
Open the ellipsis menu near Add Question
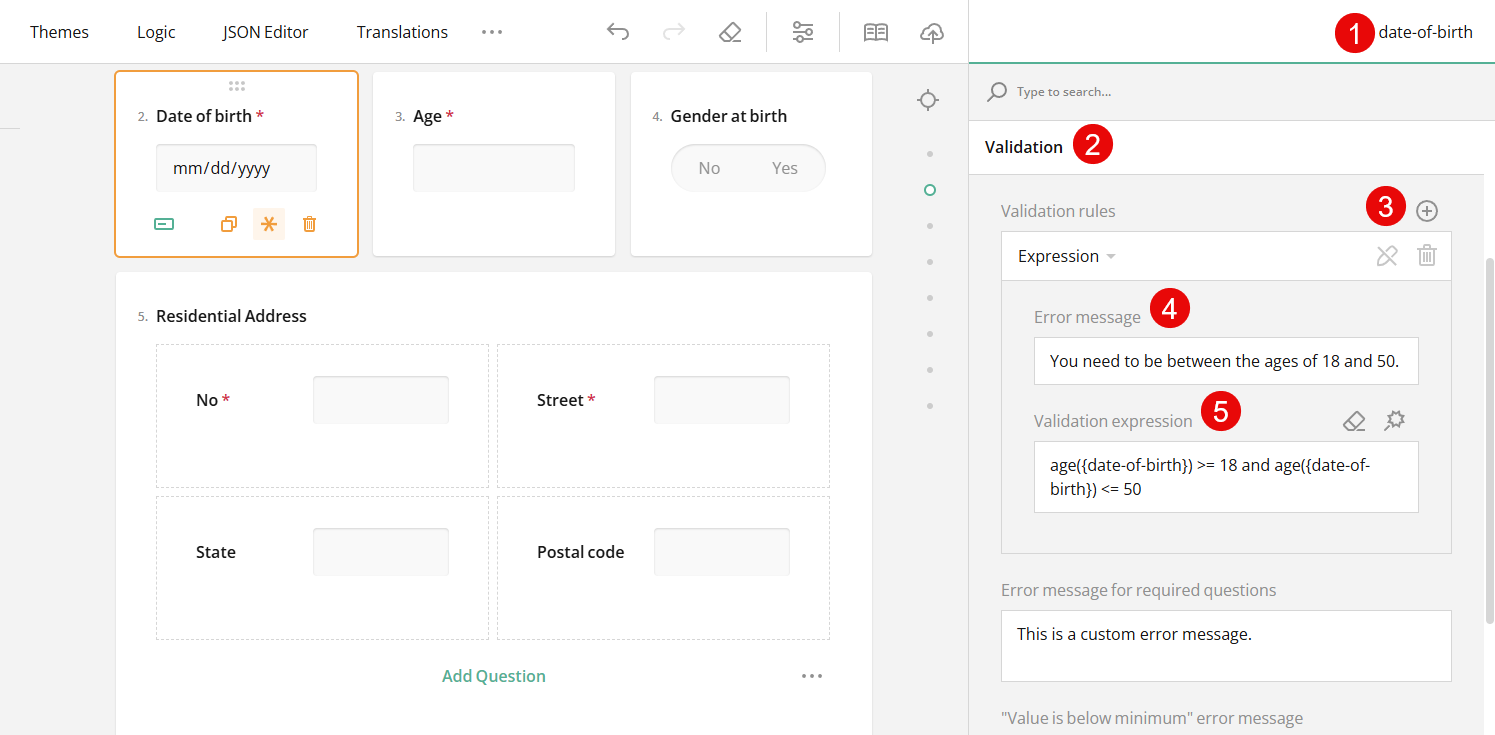point(812,675)
